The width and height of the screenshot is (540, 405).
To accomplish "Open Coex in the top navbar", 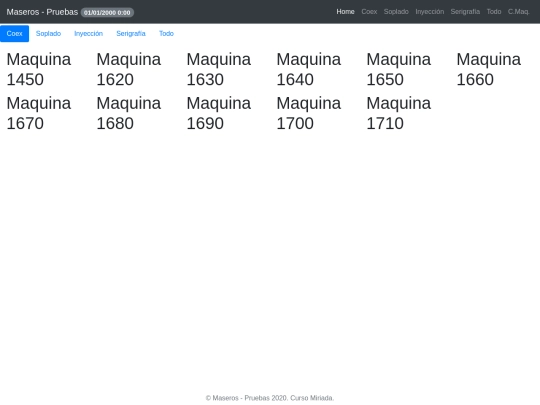I will point(369,12).
